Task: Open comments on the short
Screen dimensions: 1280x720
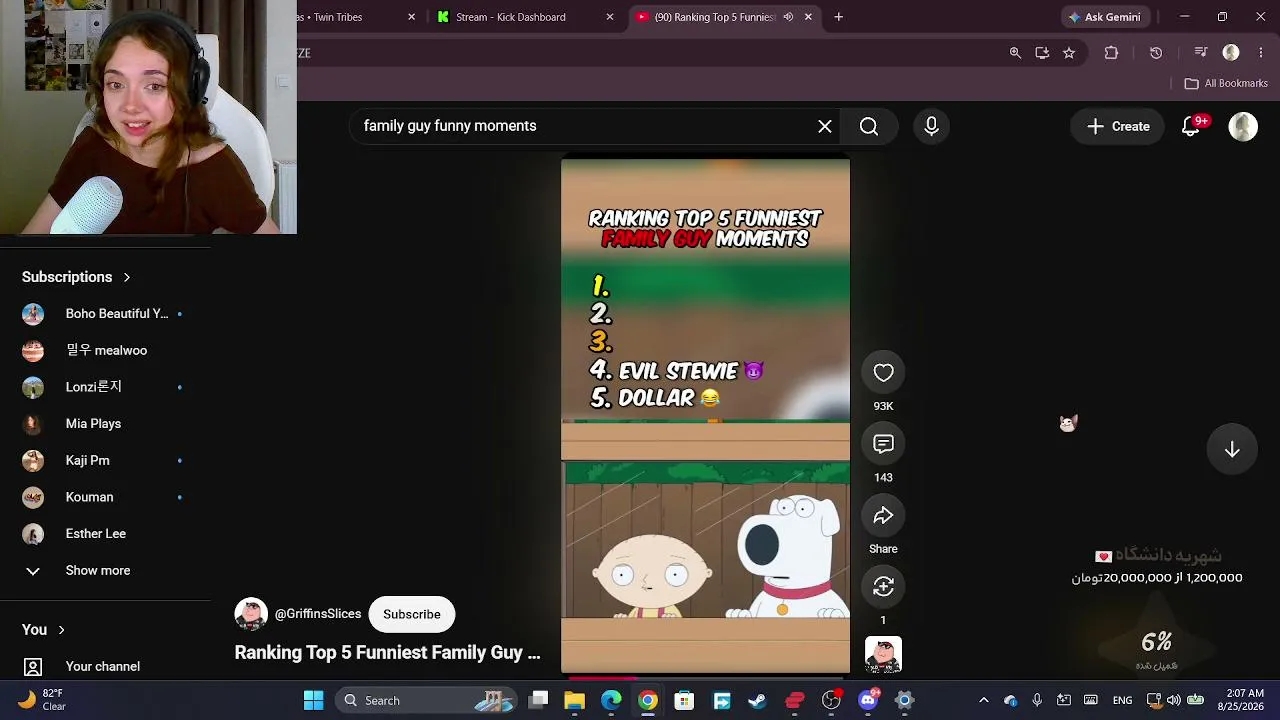Action: [x=883, y=444]
